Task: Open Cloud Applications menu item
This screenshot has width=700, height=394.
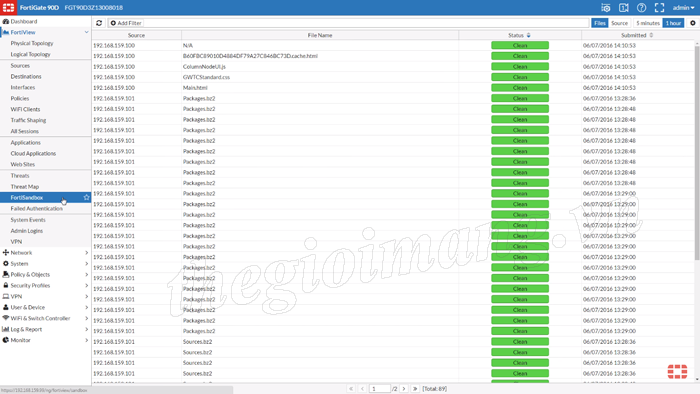Action: (33, 153)
